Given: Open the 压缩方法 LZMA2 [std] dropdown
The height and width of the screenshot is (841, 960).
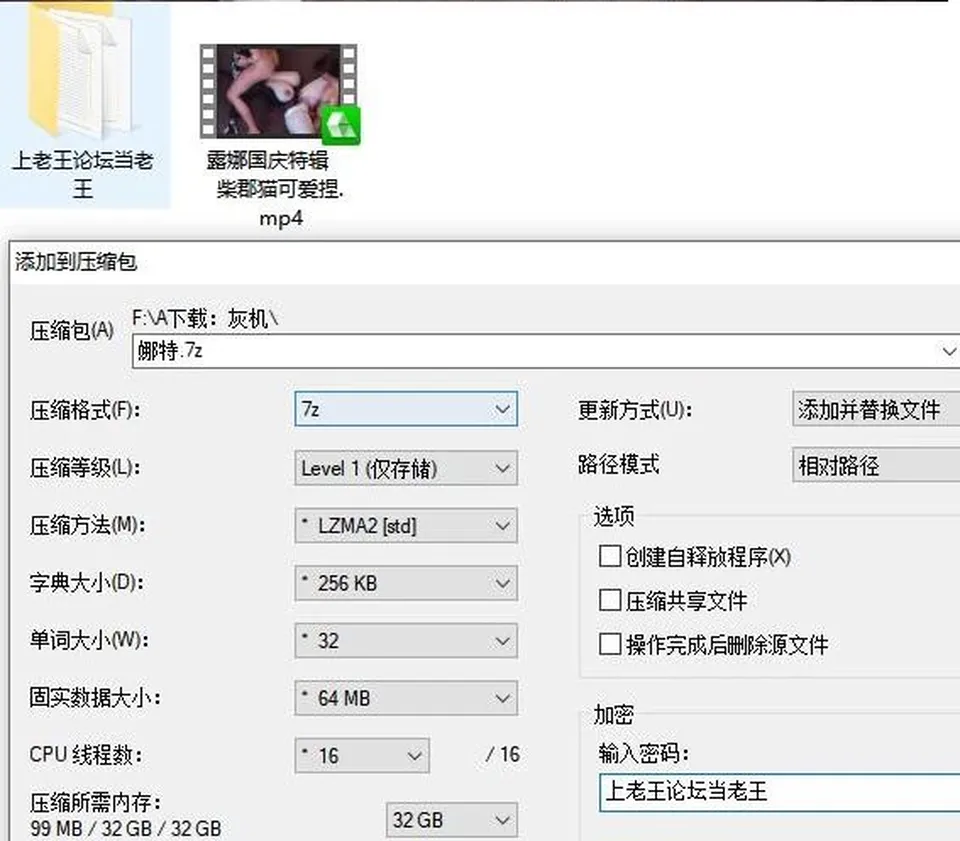Looking at the screenshot, I should [x=406, y=526].
